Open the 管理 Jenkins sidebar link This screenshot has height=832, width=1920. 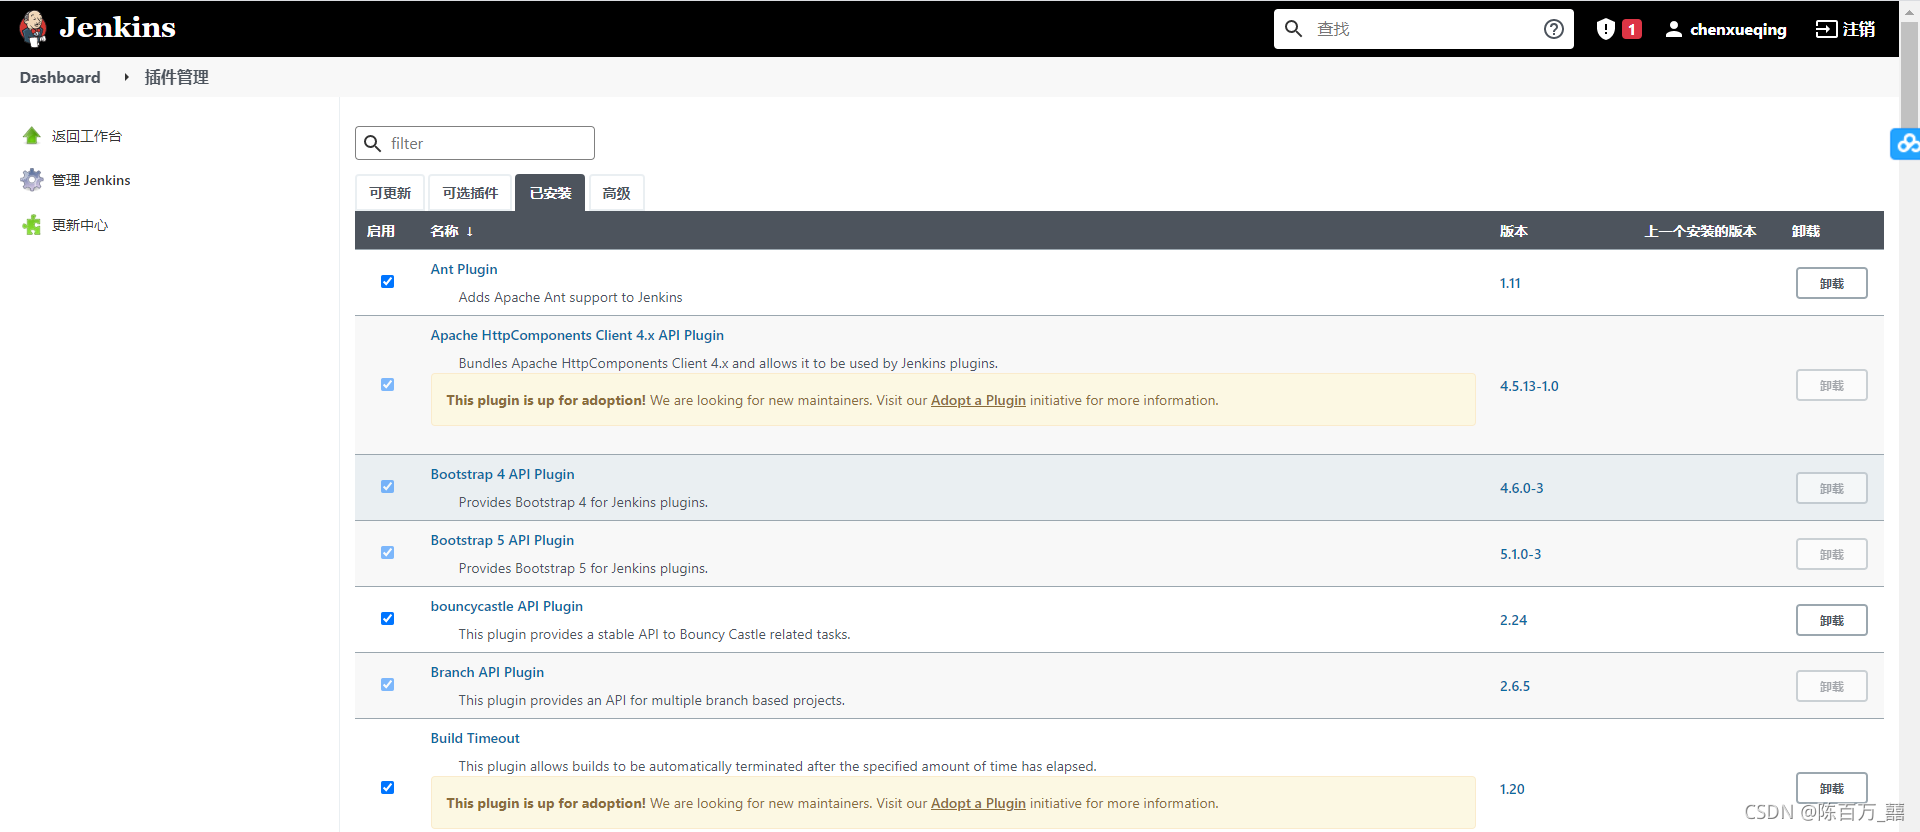click(x=91, y=180)
